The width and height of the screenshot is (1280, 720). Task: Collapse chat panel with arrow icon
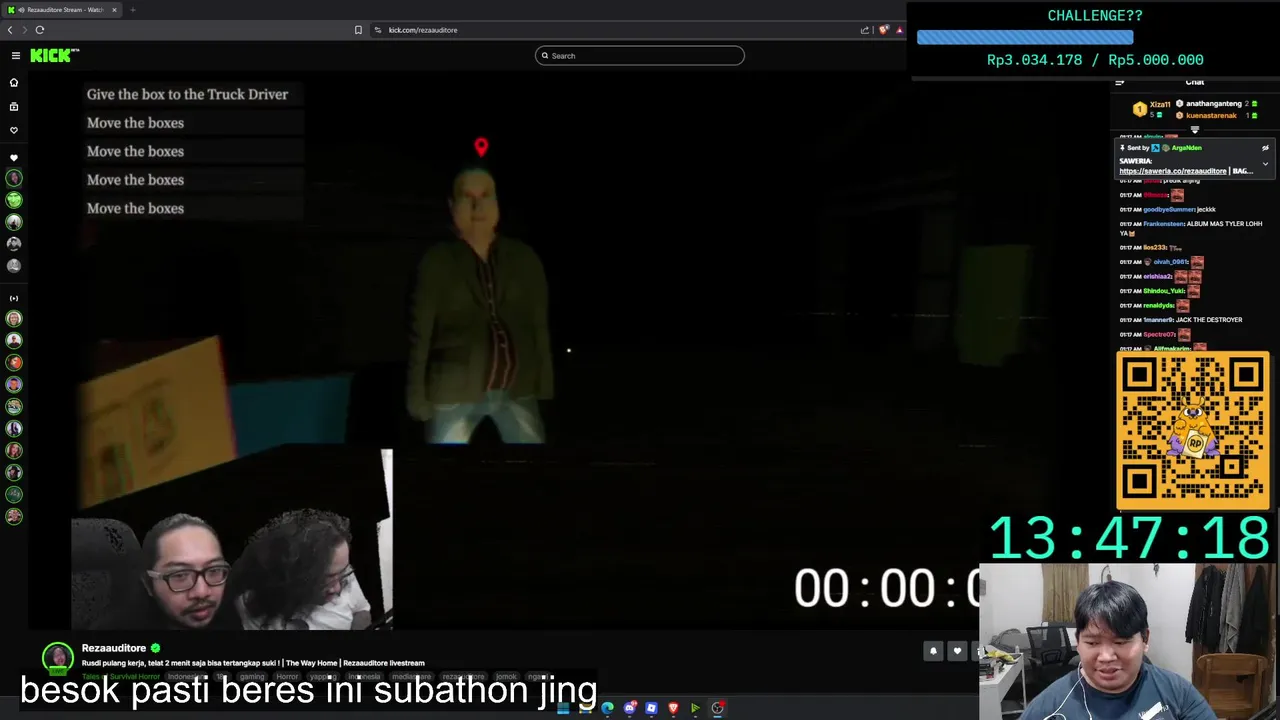click(1120, 82)
